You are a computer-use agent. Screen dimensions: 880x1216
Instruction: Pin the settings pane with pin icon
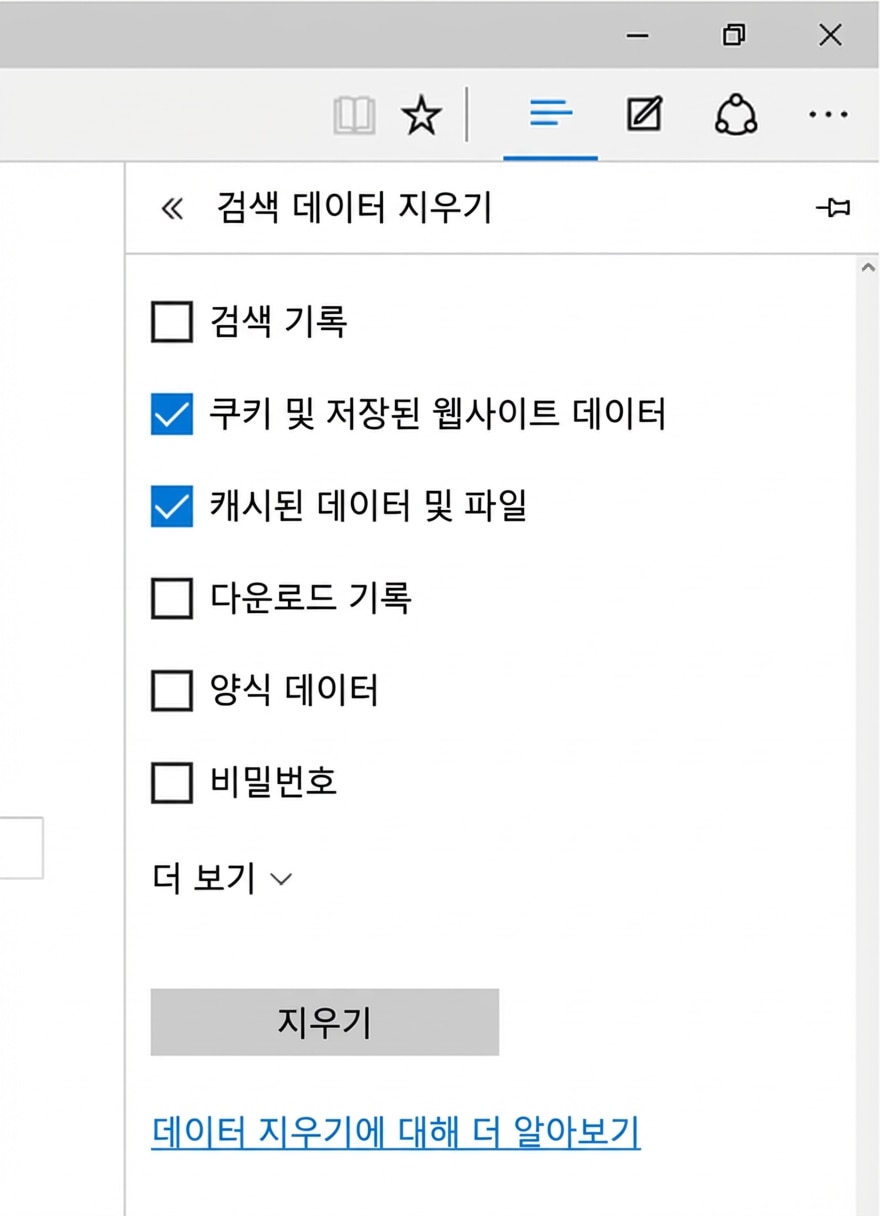coord(833,208)
